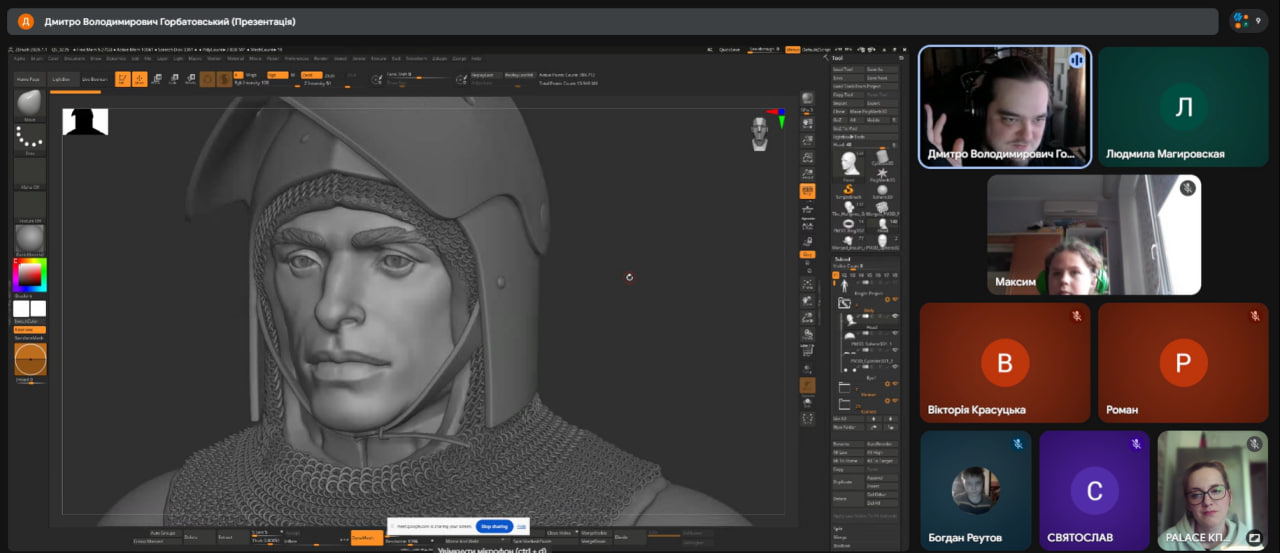This screenshot has width=1280, height=553.
Task: Activate the orange Edit mode button
Action: (x=122, y=79)
